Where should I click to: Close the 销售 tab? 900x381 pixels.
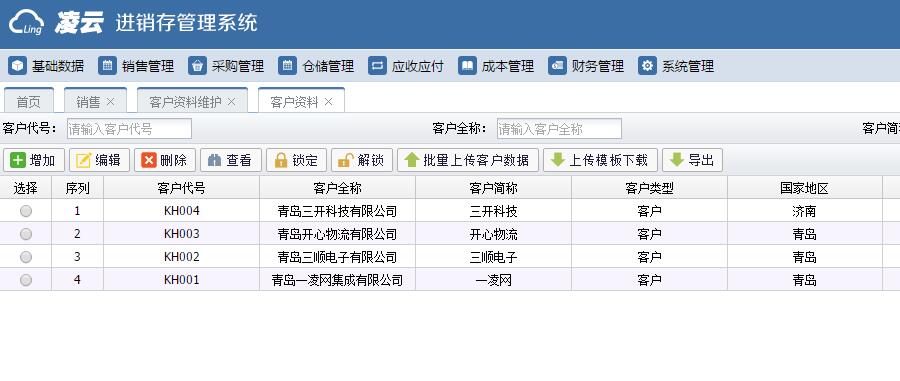point(111,102)
